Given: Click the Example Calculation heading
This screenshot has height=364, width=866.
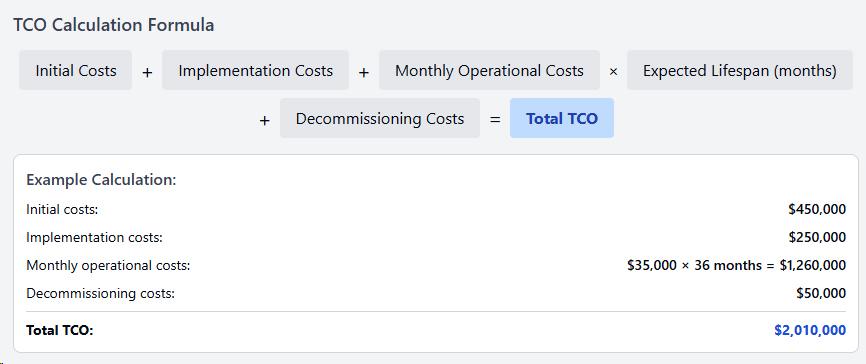Looking at the screenshot, I should 101,180.
